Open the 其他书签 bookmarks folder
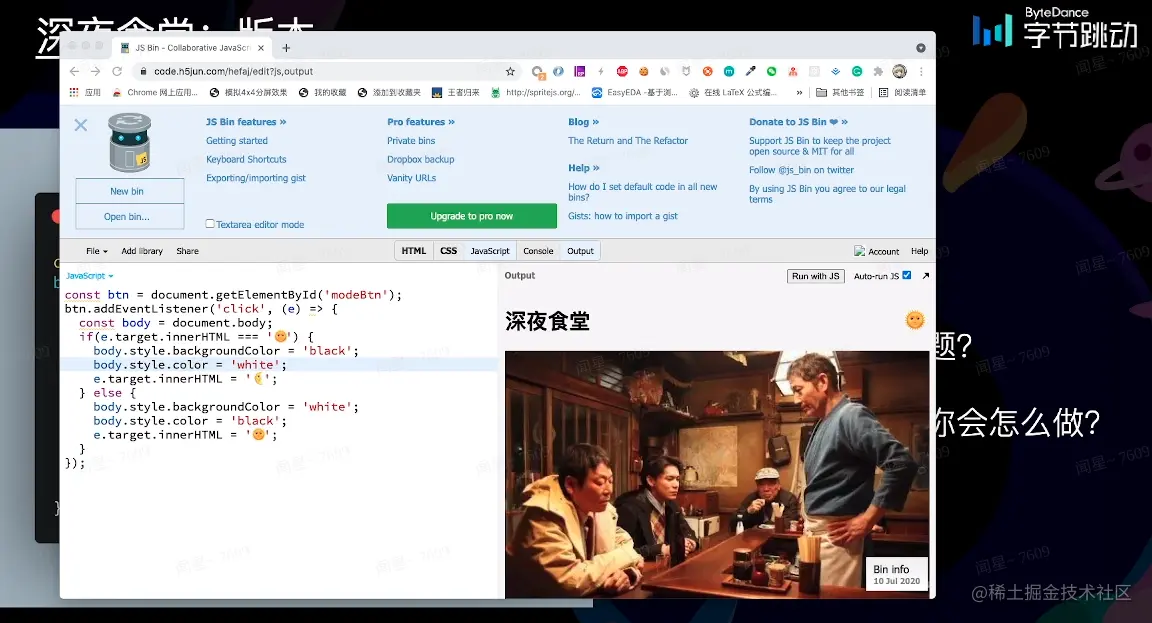 [840, 93]
